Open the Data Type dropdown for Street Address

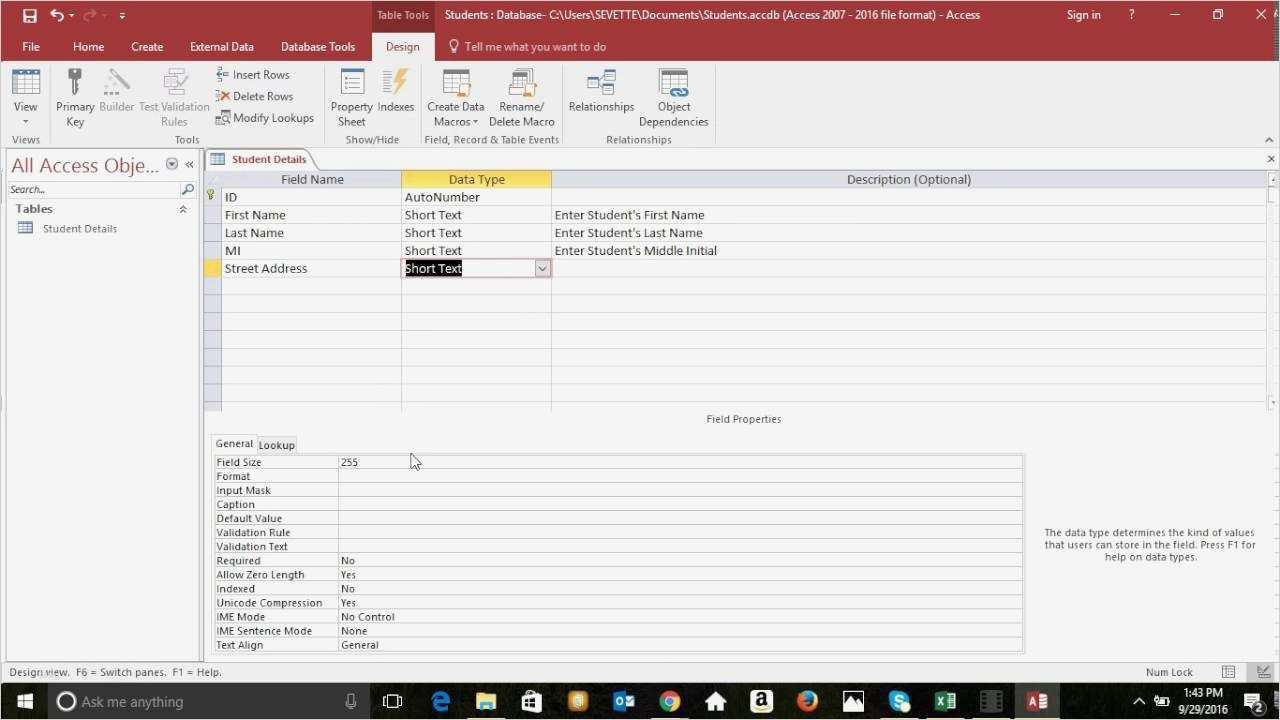[x=541, y=268]
